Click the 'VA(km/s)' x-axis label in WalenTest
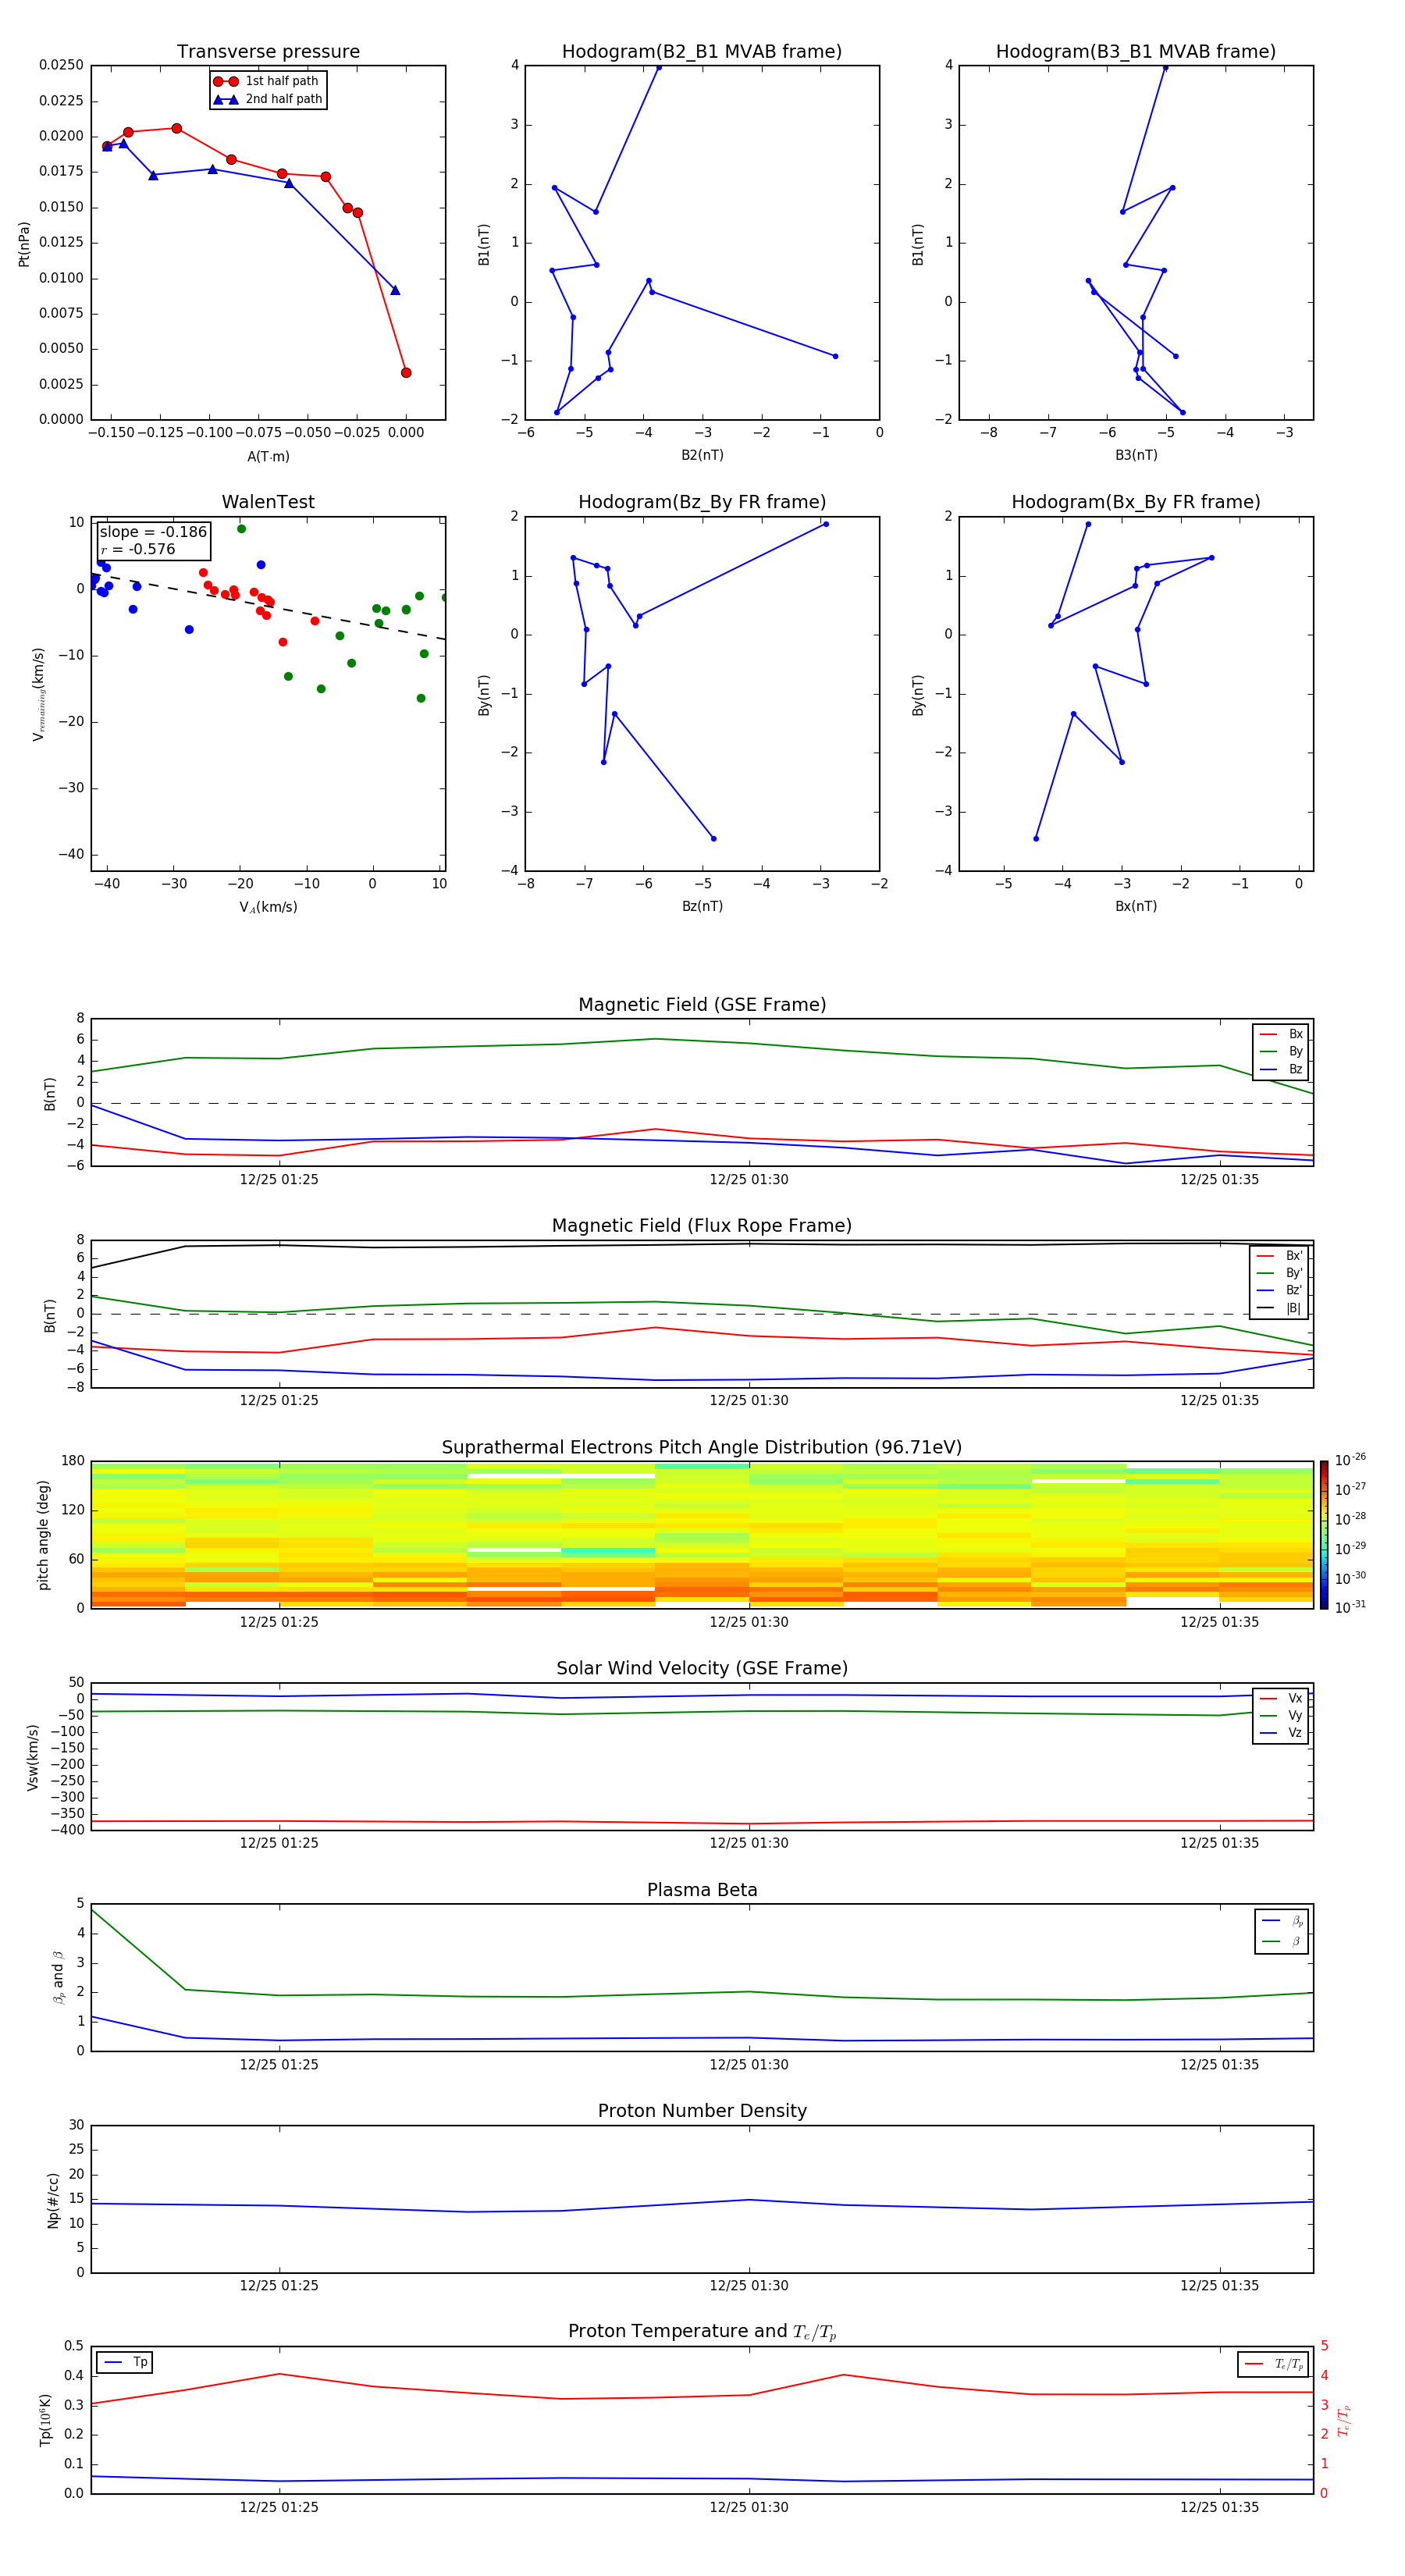This screenshot has height=2576, width=1405. tap(268, 908)
